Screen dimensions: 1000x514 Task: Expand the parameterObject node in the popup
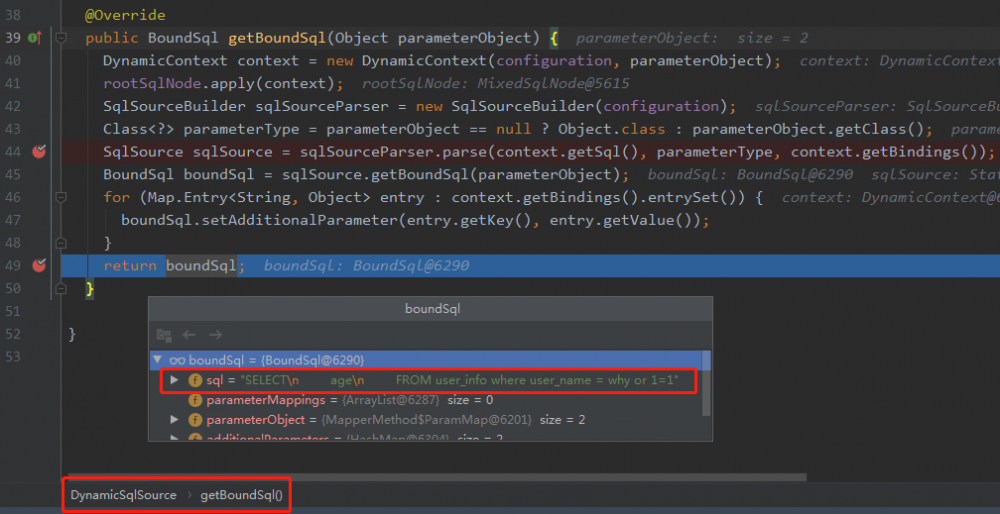pos(175,420)
